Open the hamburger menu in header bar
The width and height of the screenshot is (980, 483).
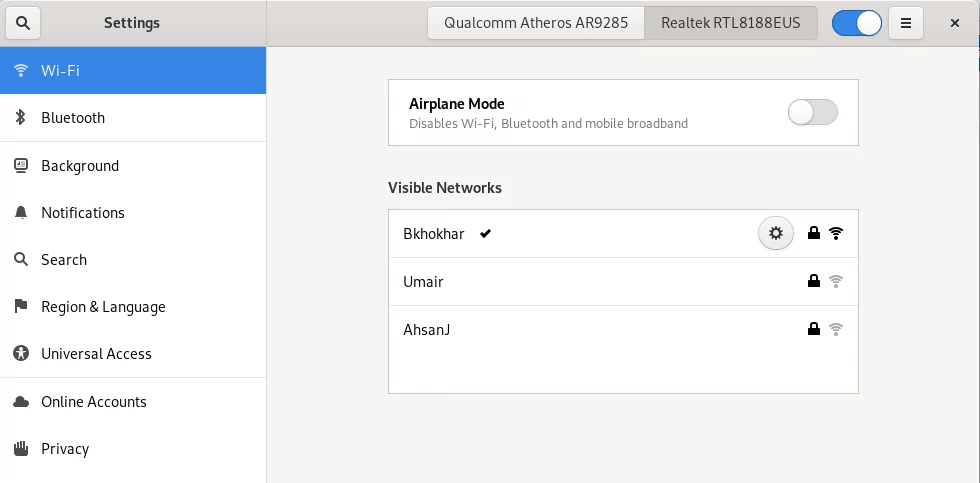tap(906, 23)
